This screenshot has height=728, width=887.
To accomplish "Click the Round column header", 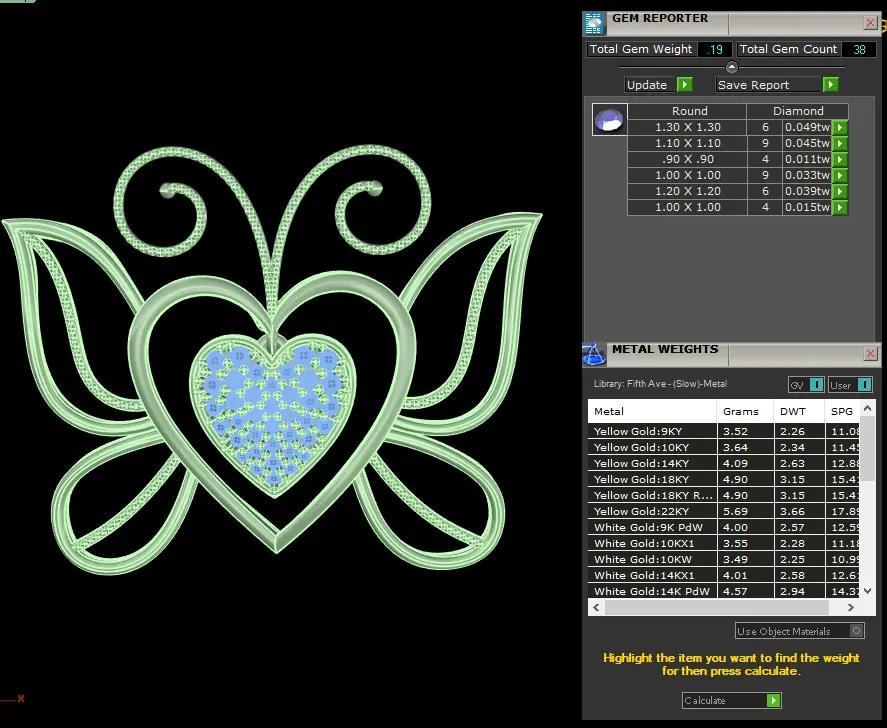I will point(689,111).
